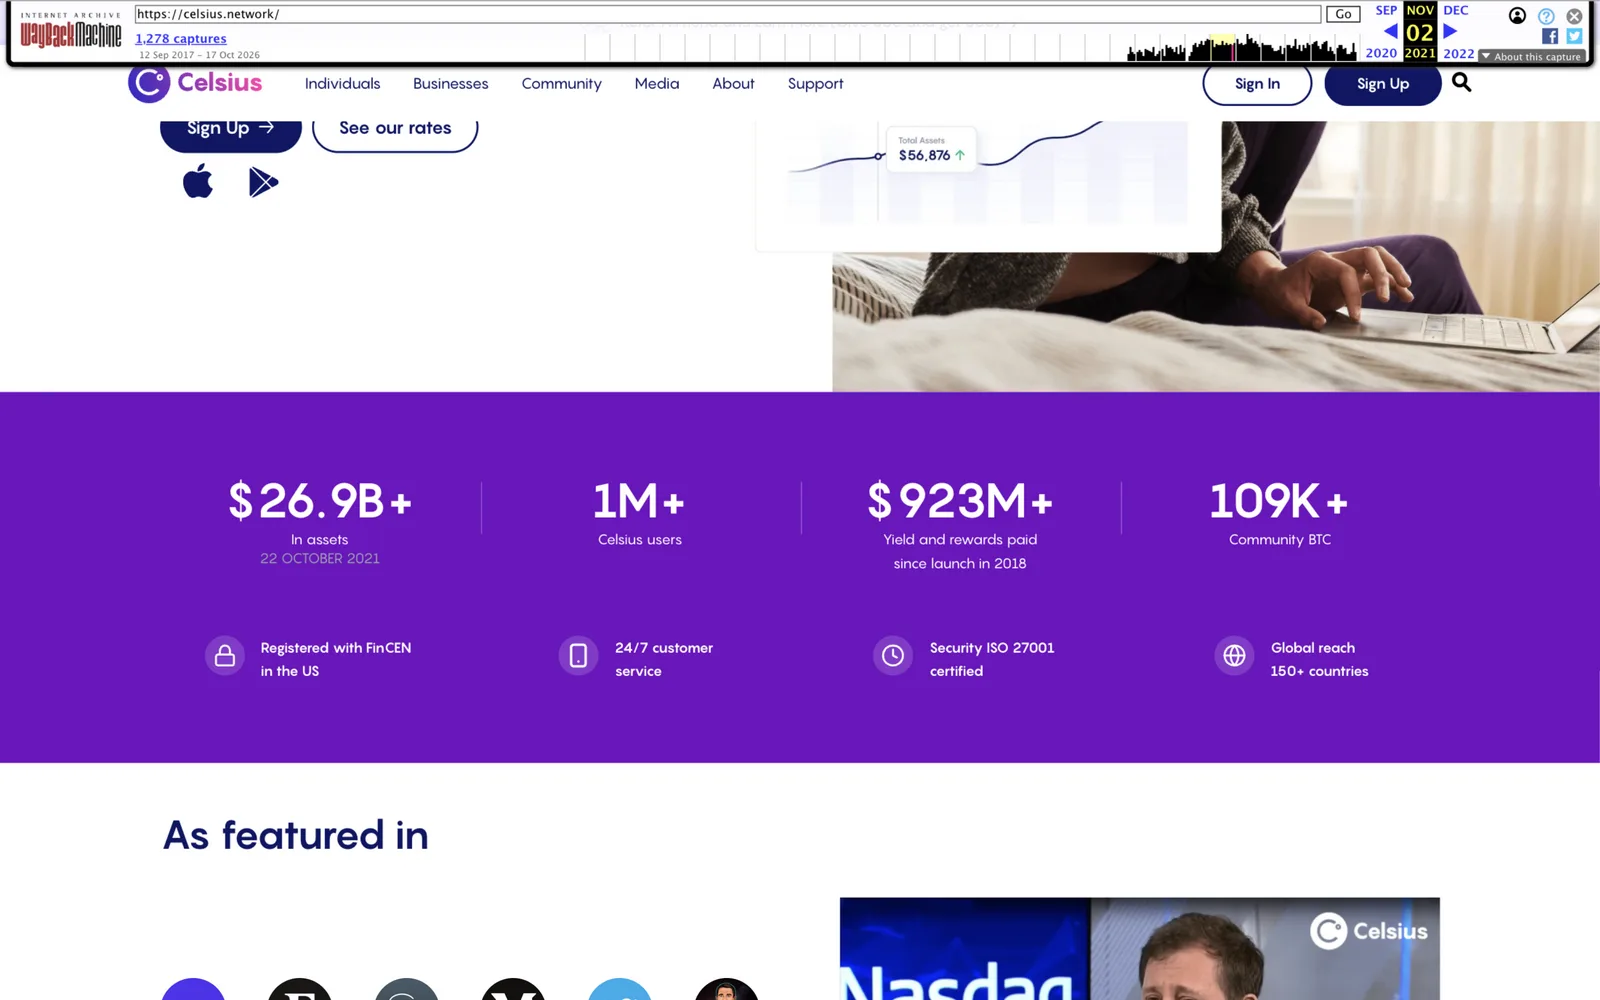The height and width of the screenshot is (1000, 1600).
Task: Click the lock icon beside Registered with FinCEN
Action: click(225, 656)
